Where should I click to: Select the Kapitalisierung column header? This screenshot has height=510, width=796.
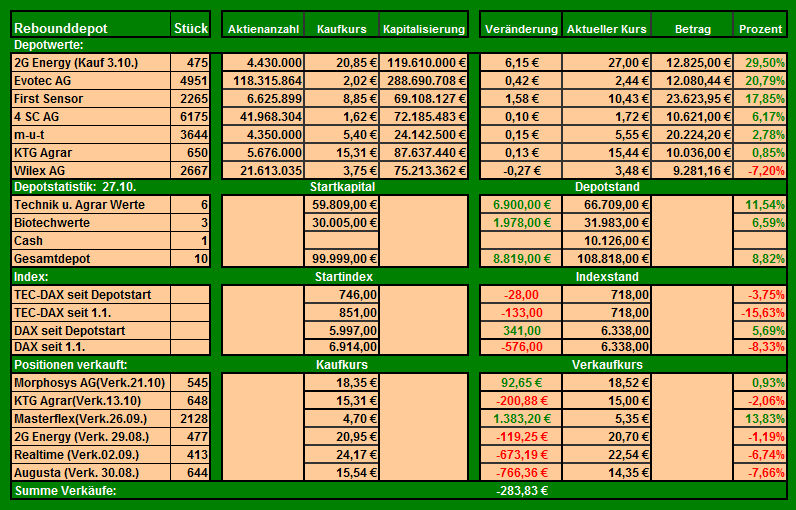tap(423, 24)
